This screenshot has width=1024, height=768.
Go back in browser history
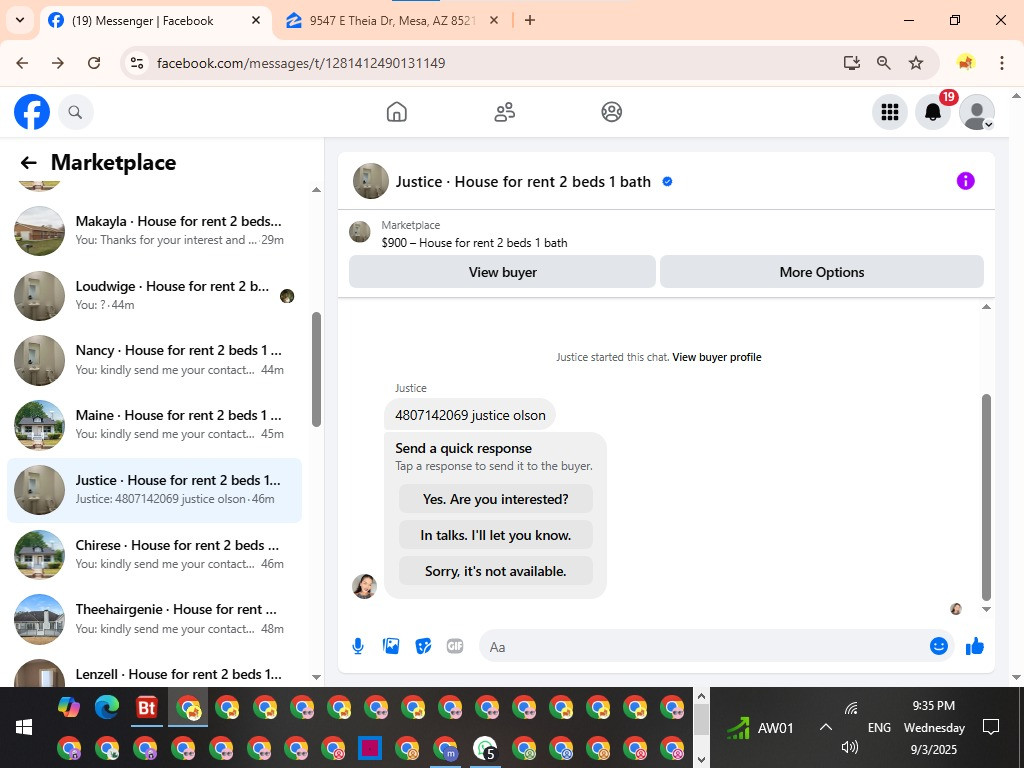point(22,63)
